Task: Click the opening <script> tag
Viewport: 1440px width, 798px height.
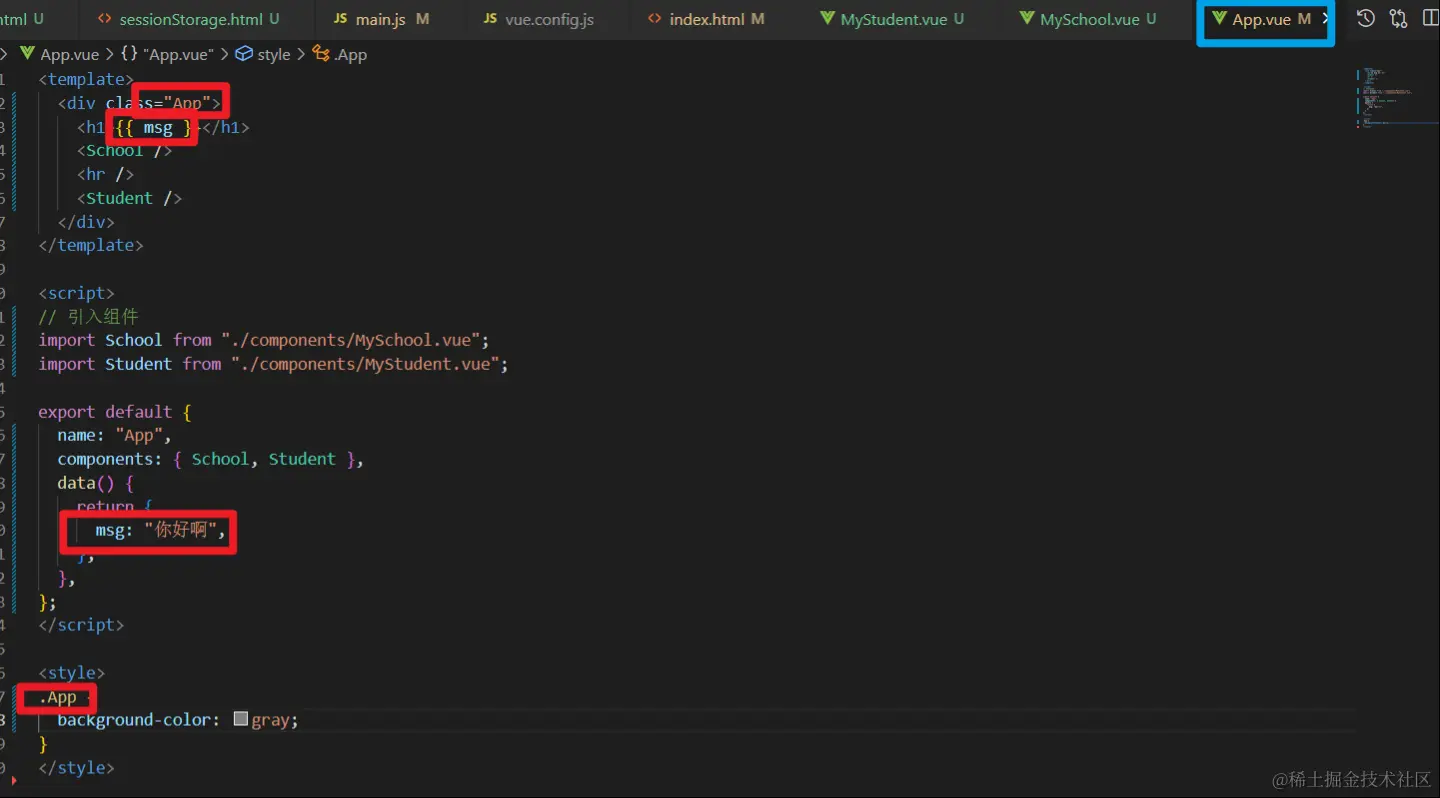Action: pyautogui.click(x=76, y=293)
